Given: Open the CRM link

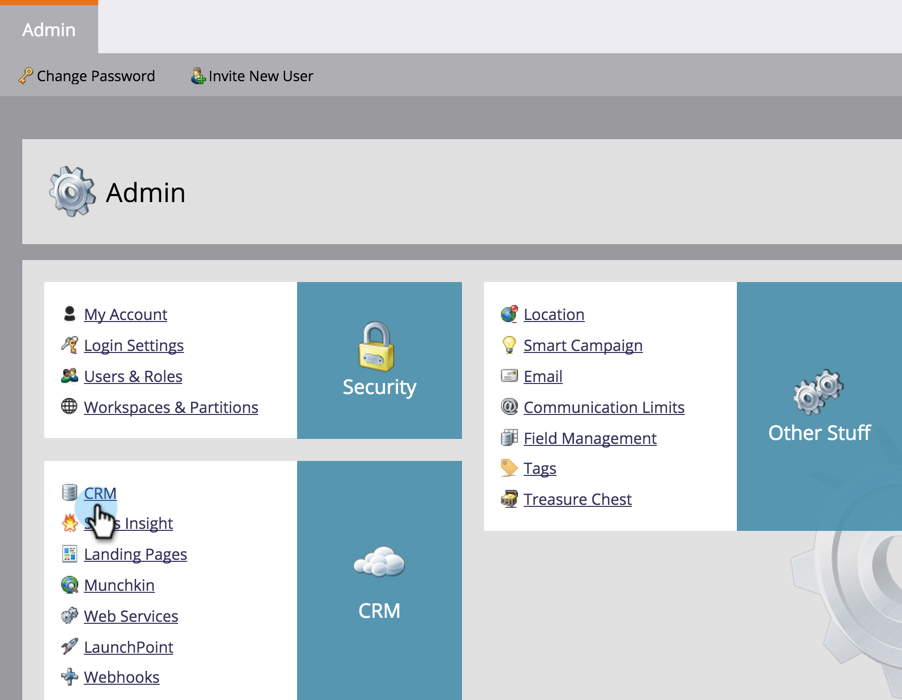Looking at the screenshot, I should (100, 494).
